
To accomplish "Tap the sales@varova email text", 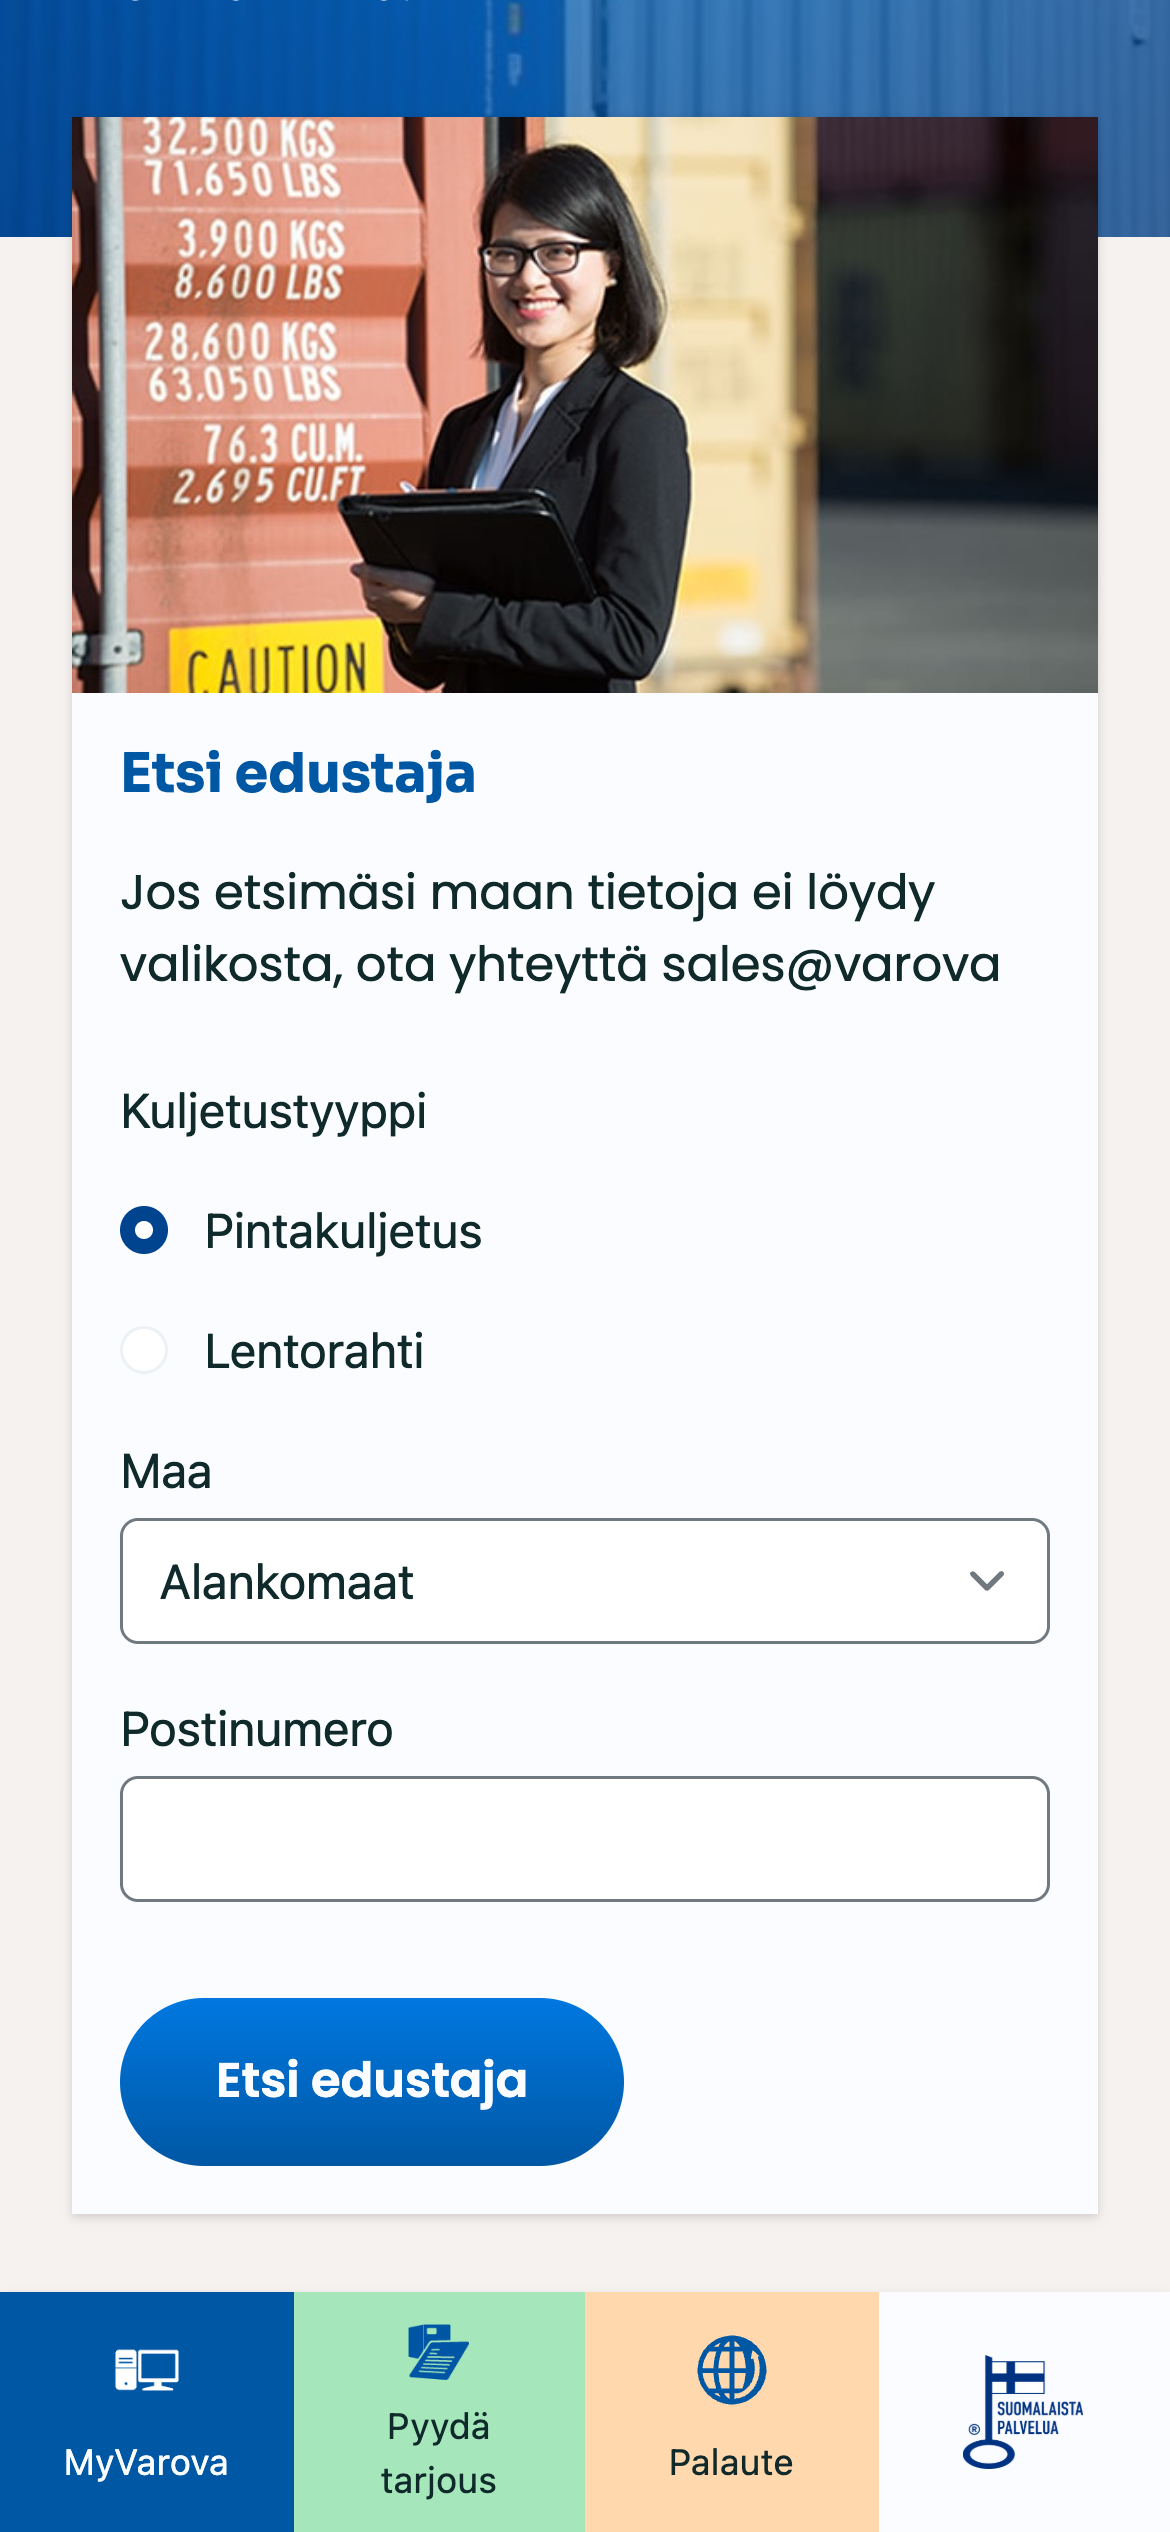I will click(831, 965).
